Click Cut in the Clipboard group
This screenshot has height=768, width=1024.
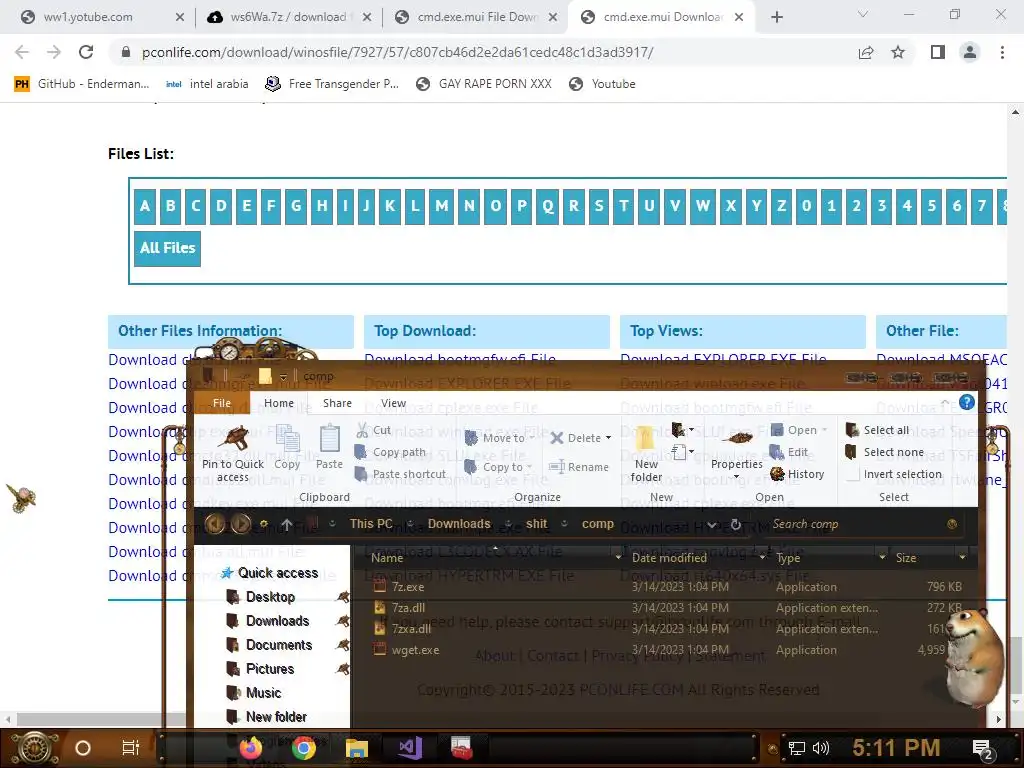[374, 430]
